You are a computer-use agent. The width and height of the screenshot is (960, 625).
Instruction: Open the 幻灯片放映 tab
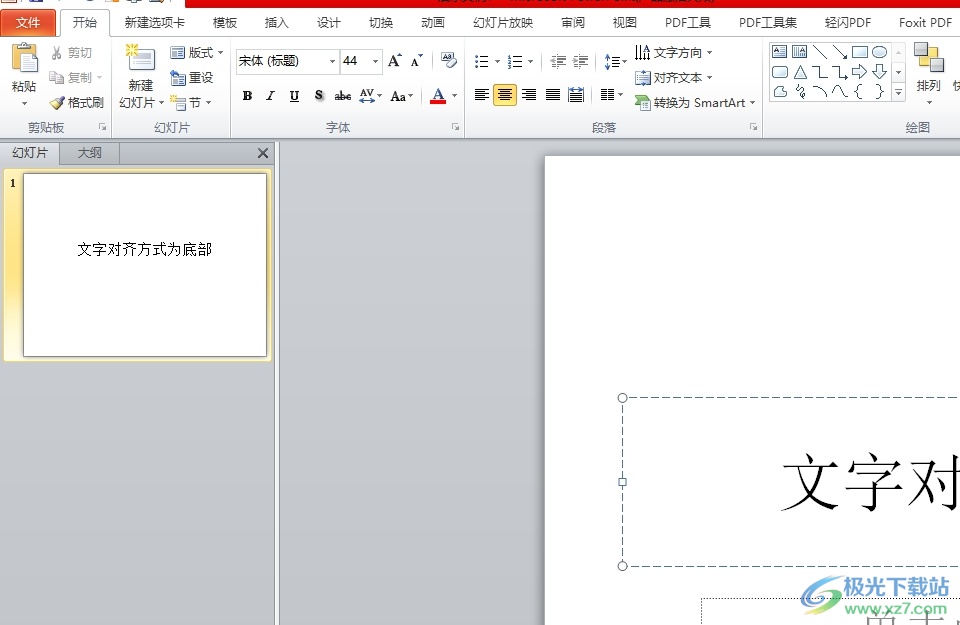(x=503, y=23)
